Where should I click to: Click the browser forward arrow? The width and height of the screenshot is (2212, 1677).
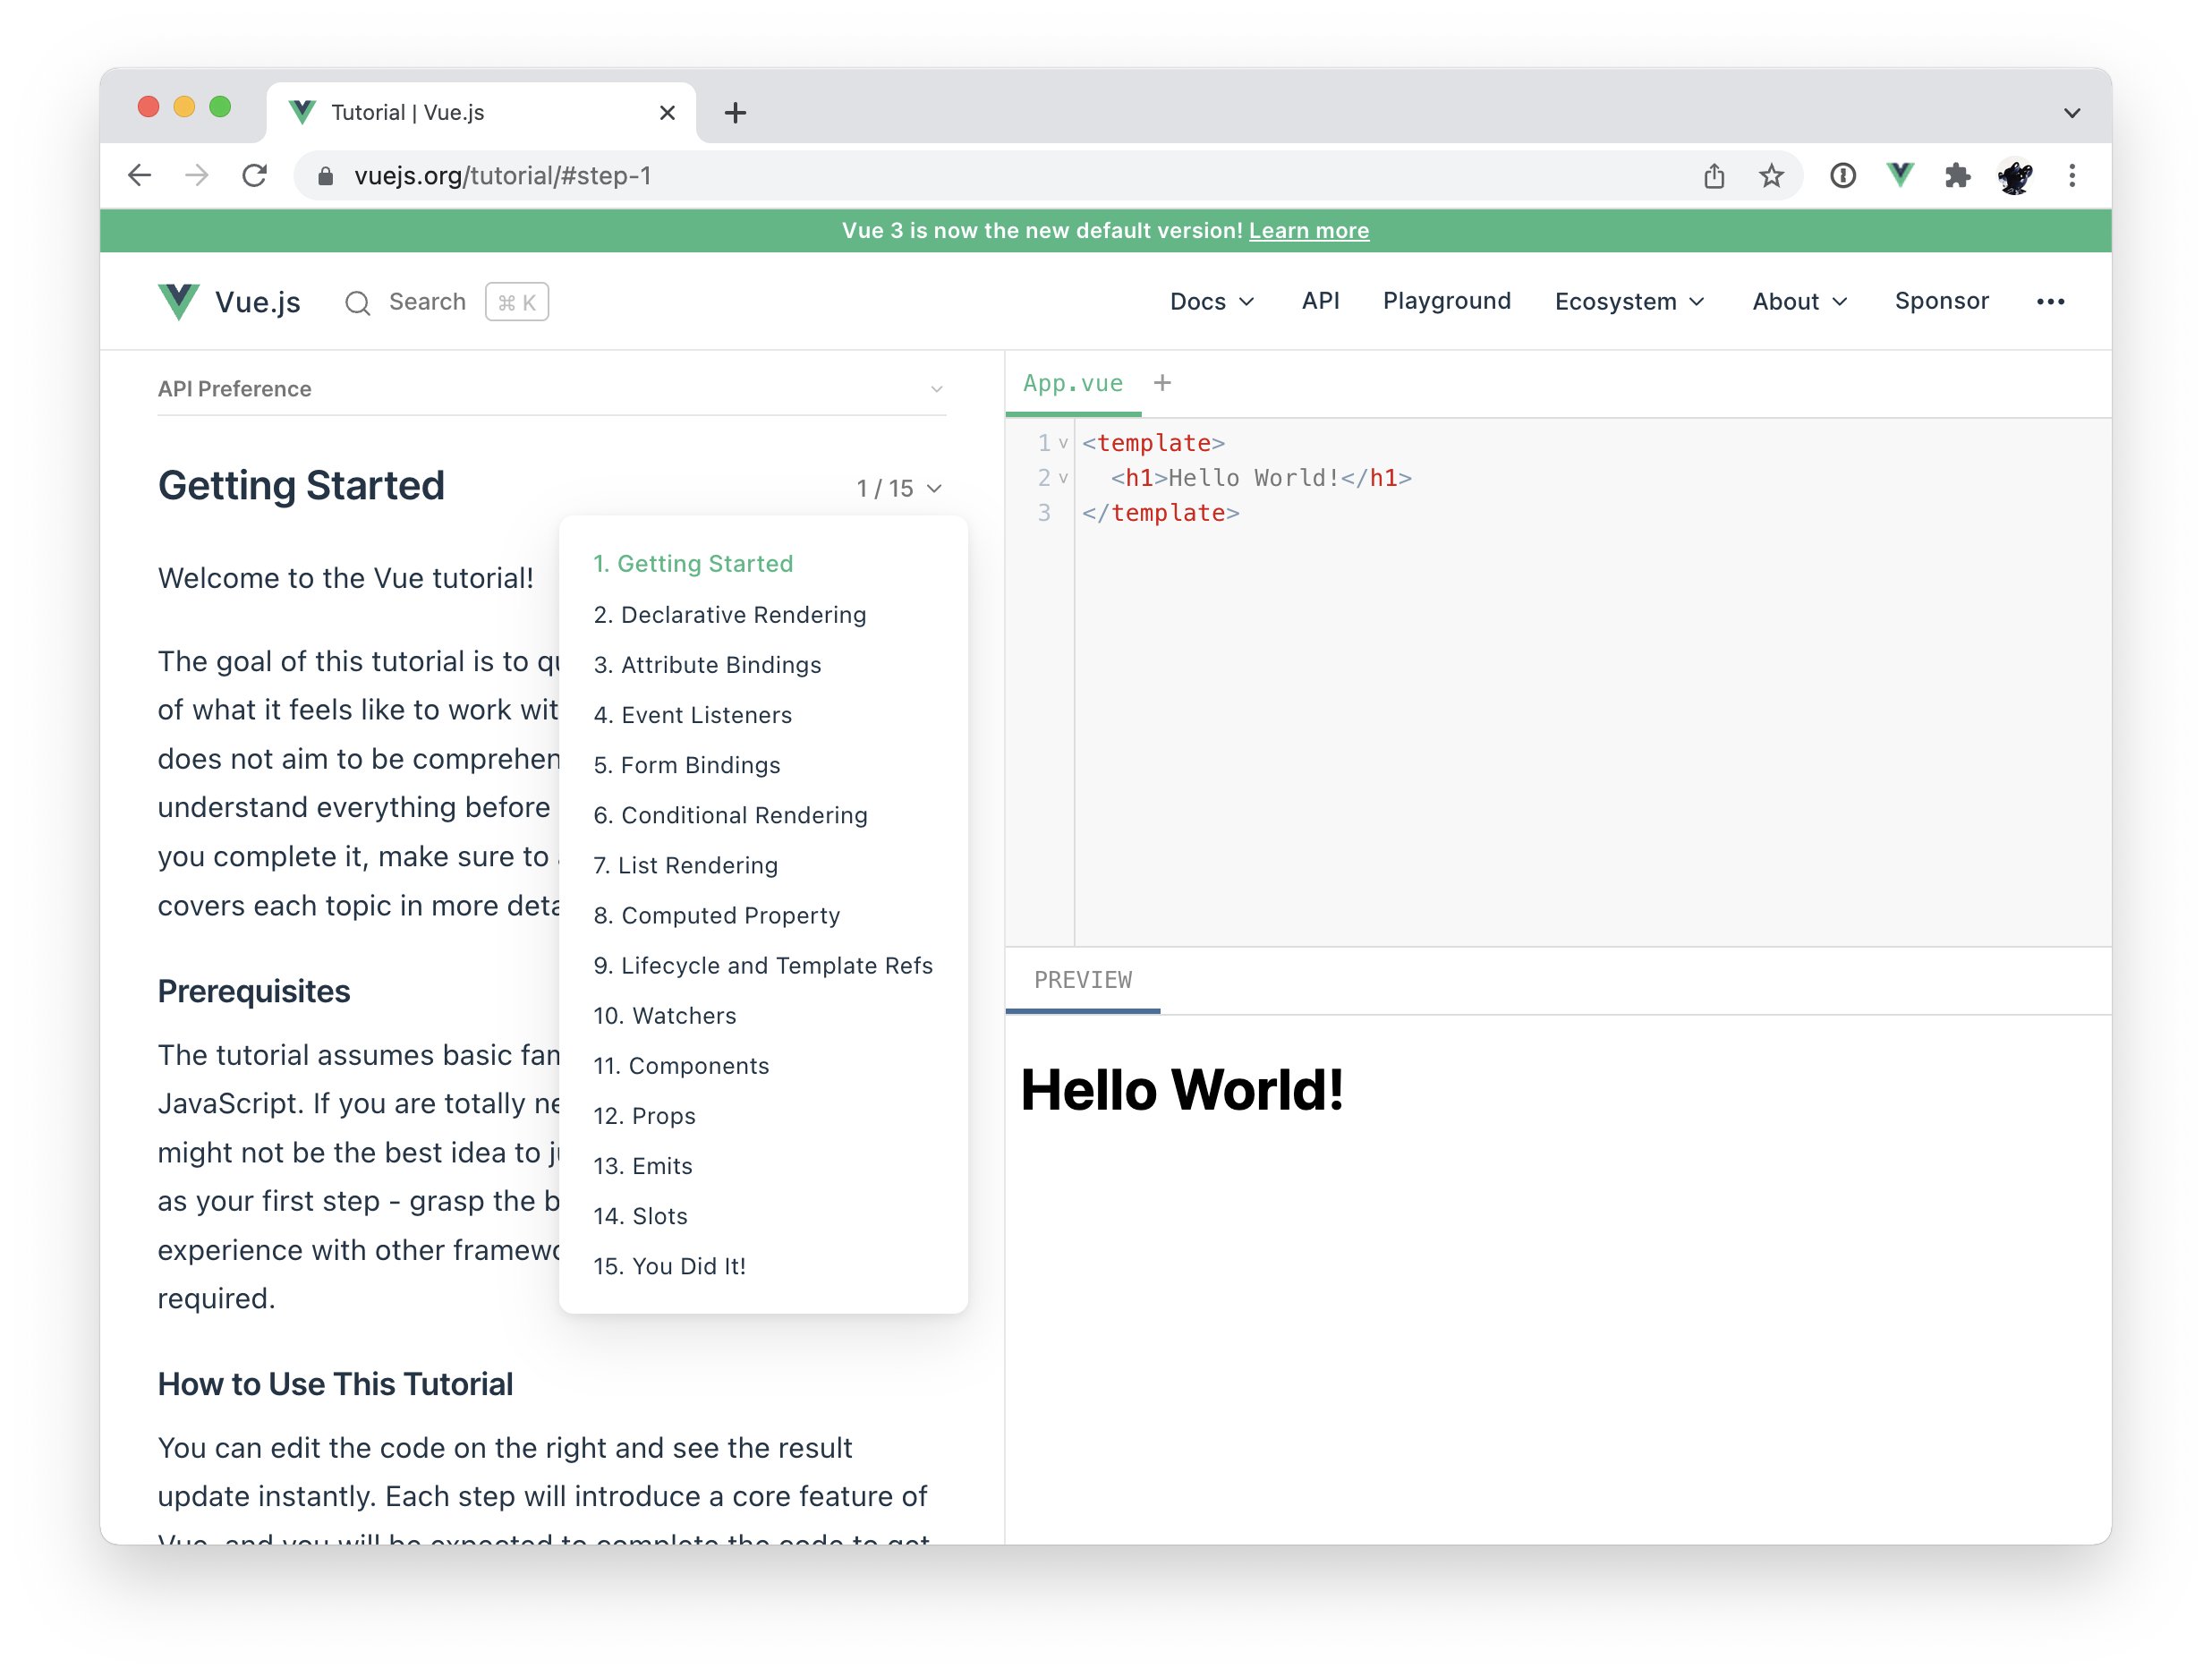pos(197,176)
